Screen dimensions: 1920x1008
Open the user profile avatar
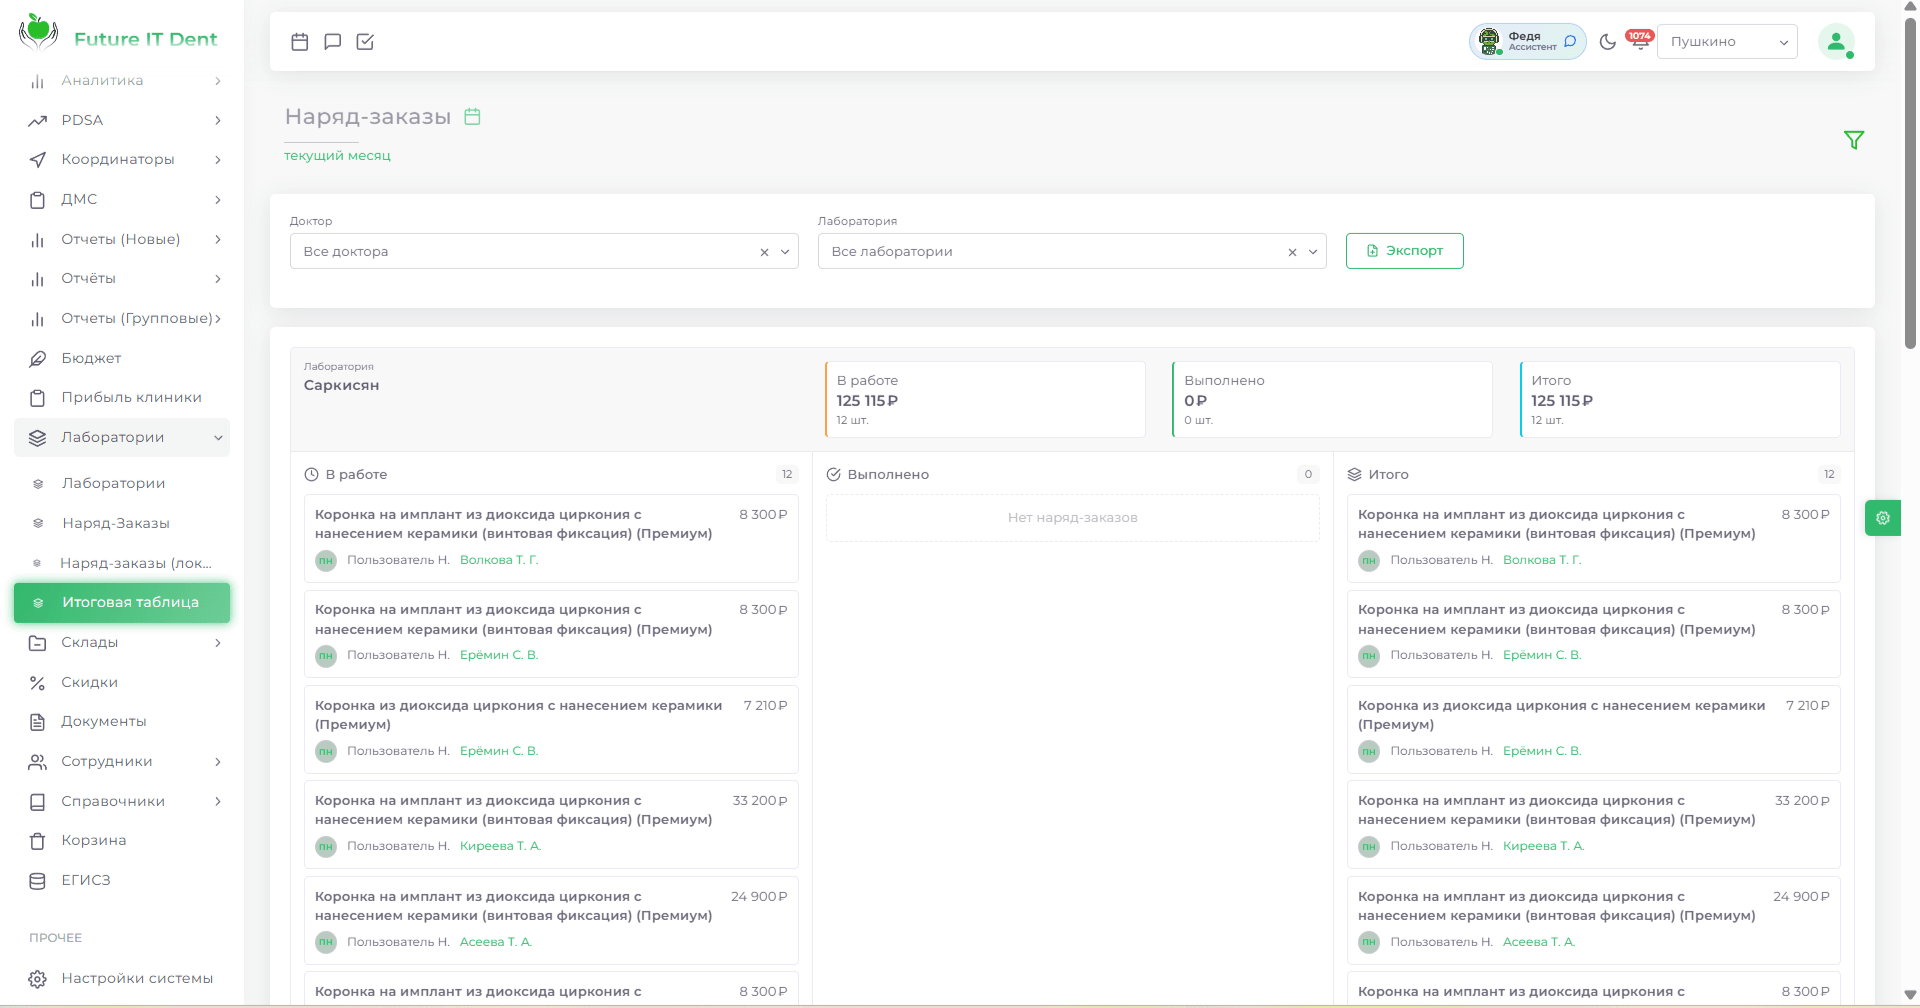1836,42
